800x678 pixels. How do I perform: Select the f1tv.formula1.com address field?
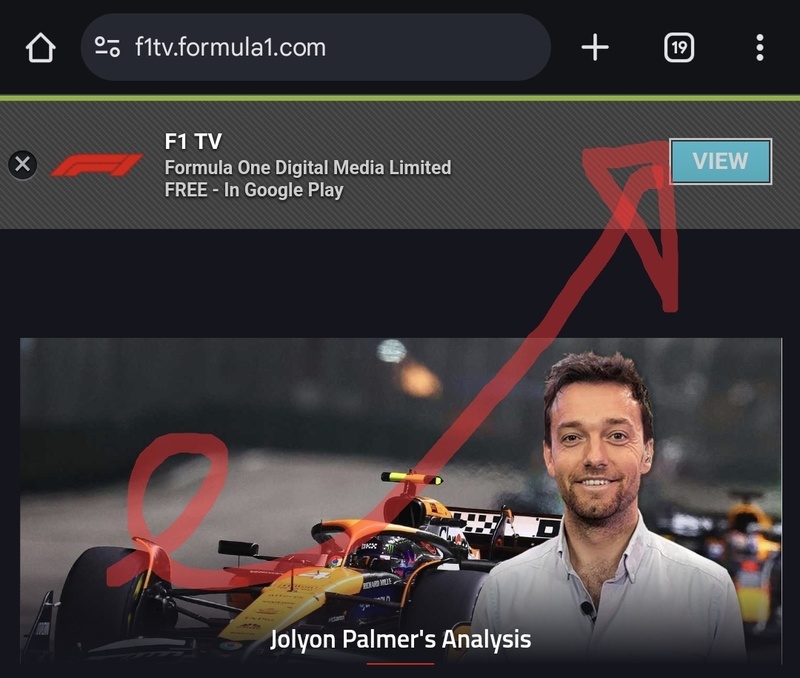[315, 47]
